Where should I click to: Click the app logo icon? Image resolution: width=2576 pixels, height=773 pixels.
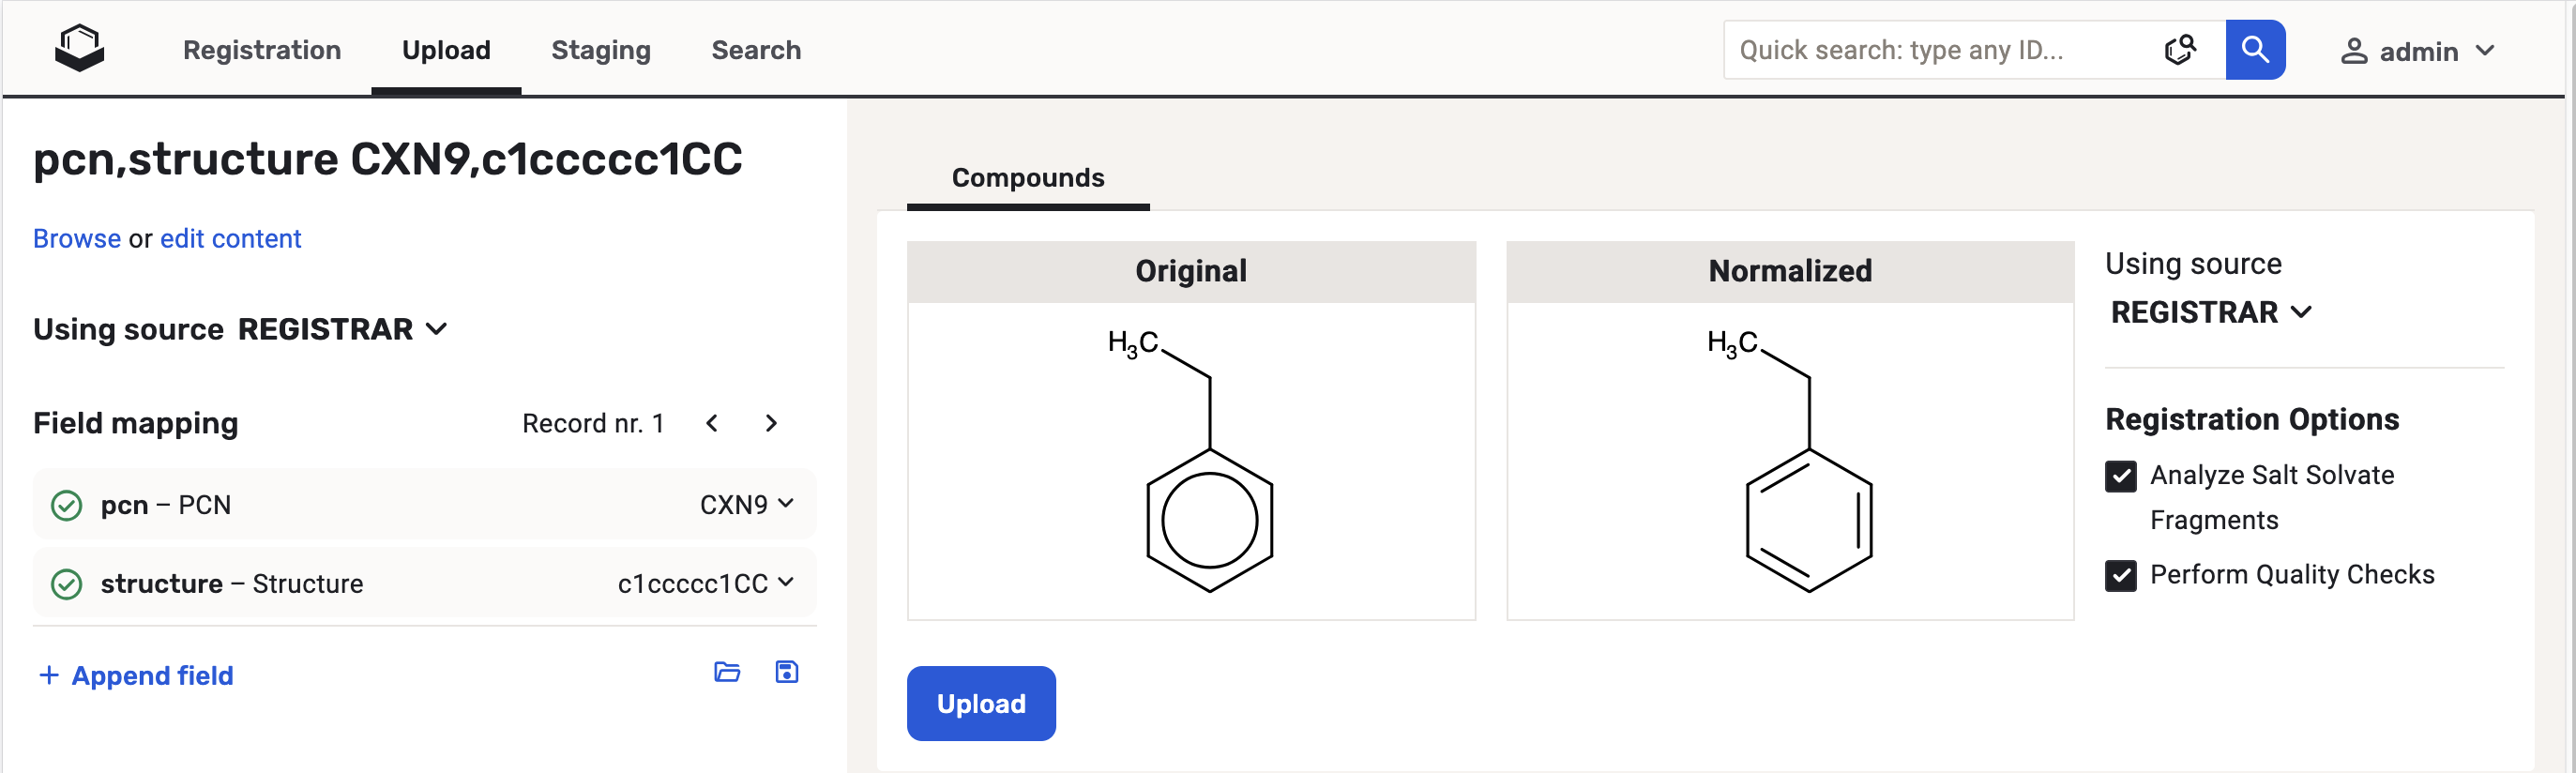(79, 48)
